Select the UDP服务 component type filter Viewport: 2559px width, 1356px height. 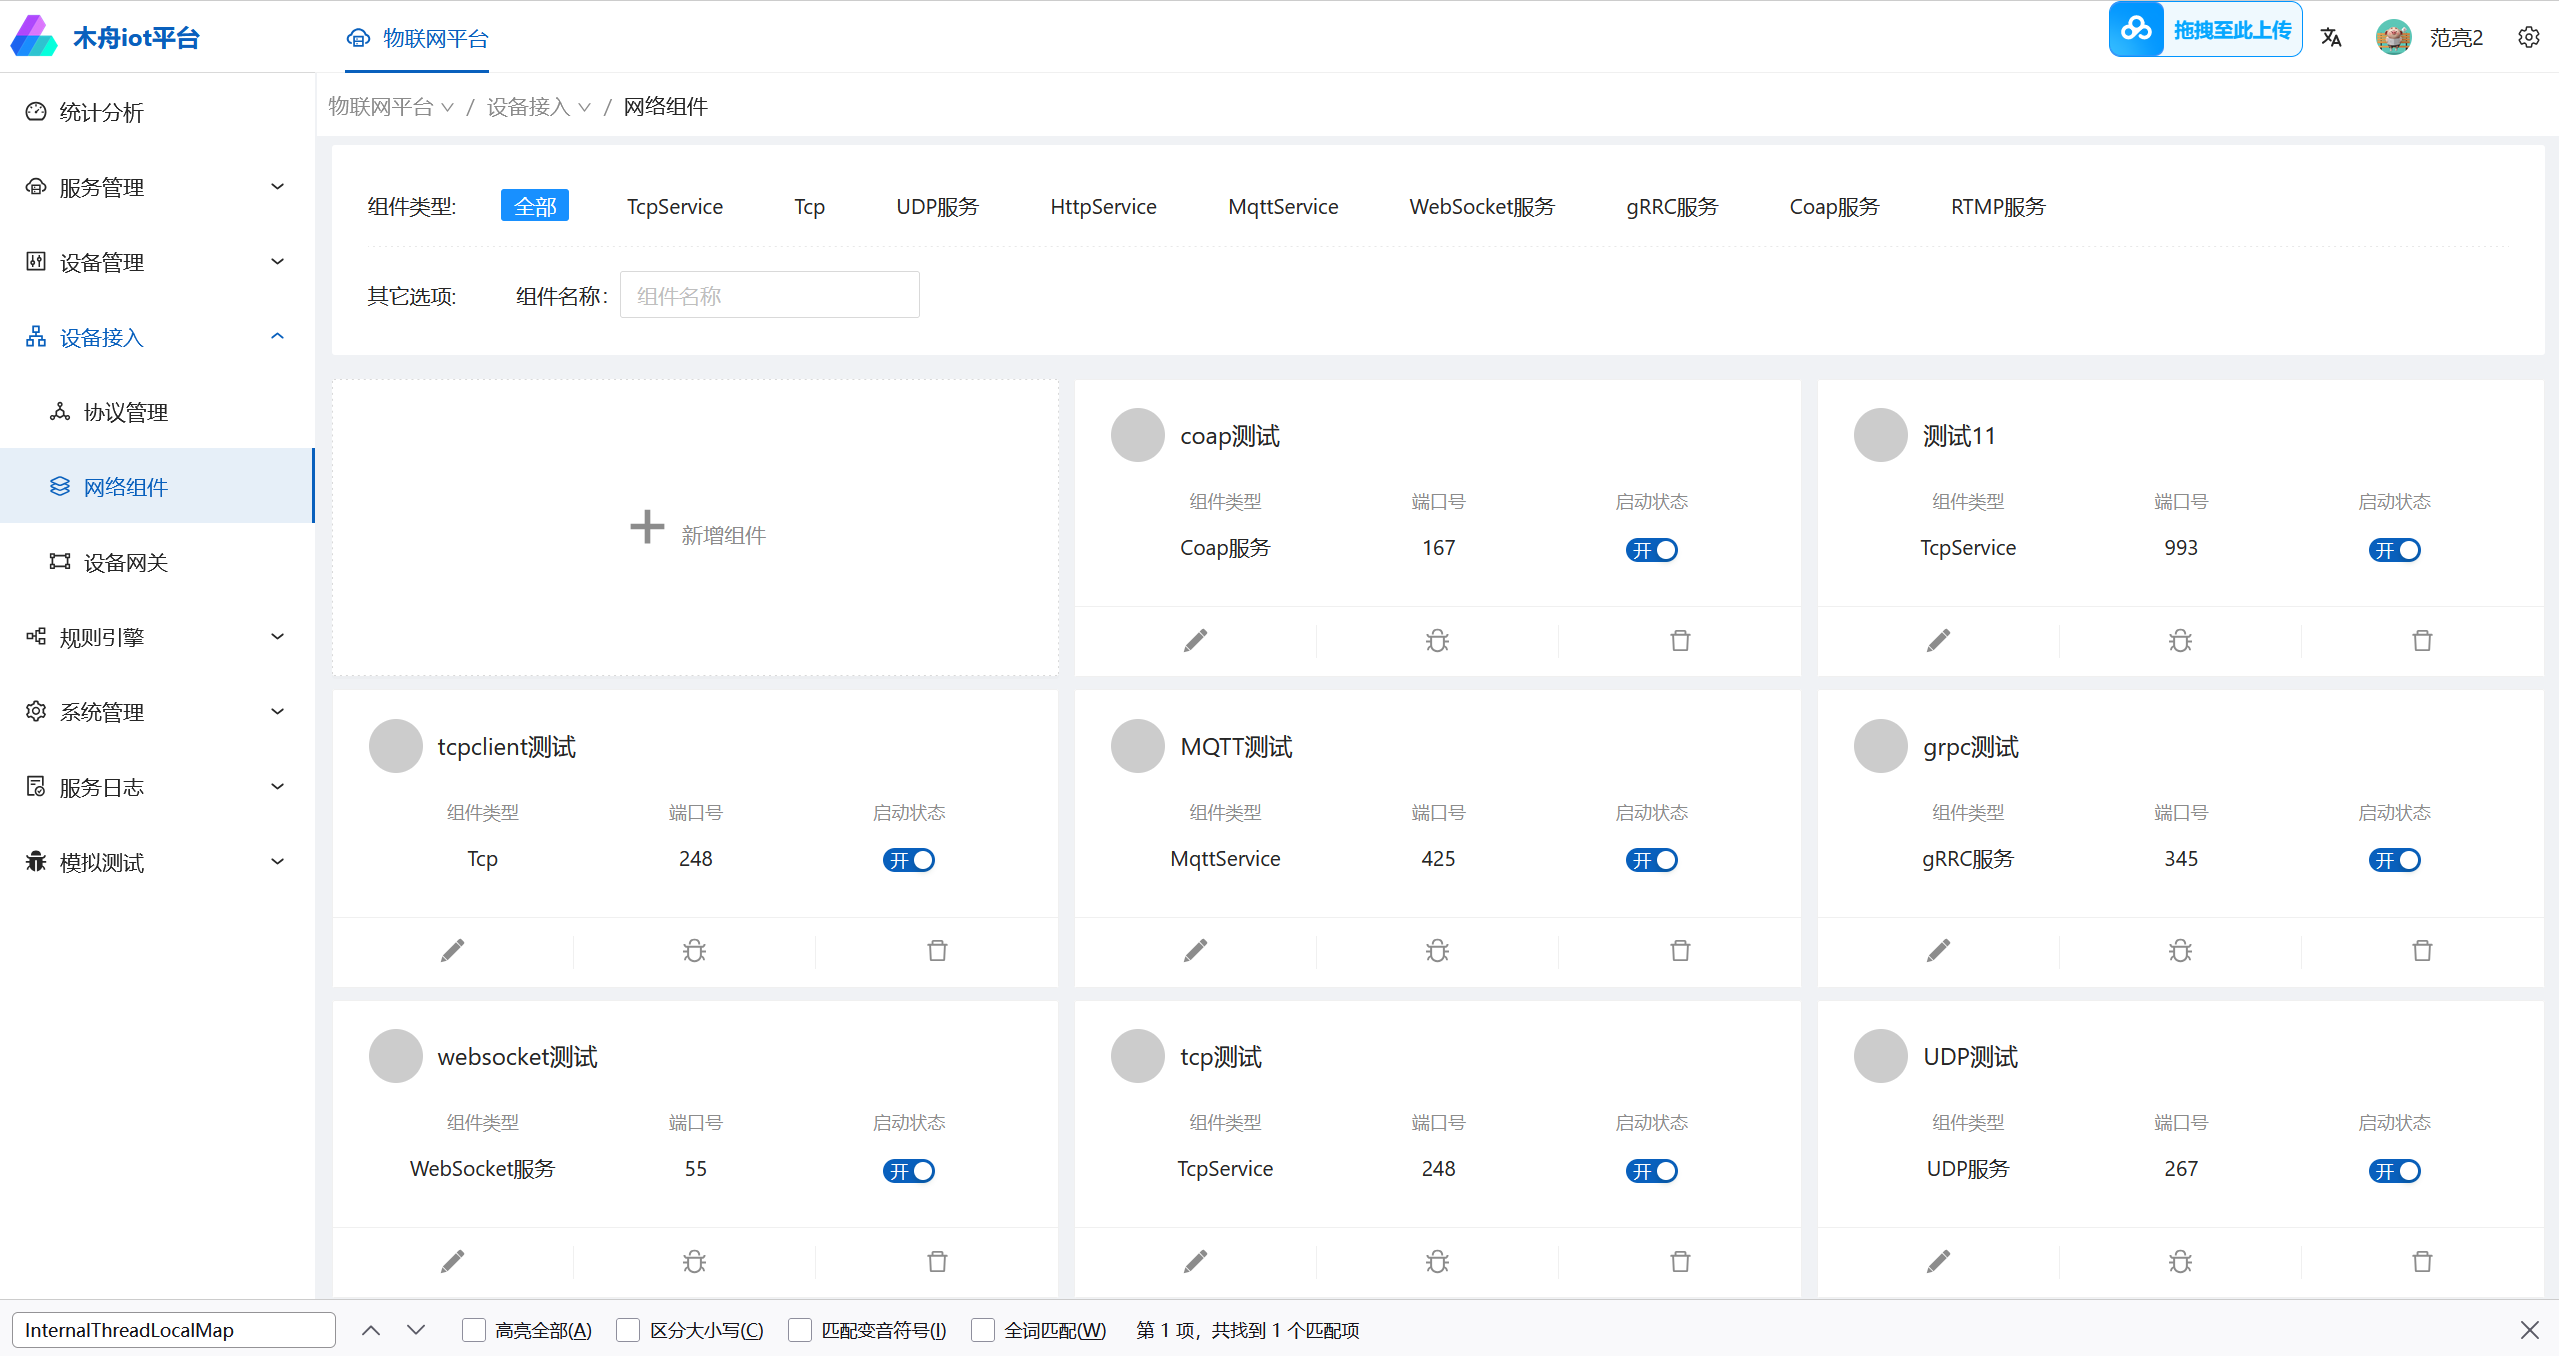pyautogui.click(x=937, y=207)
